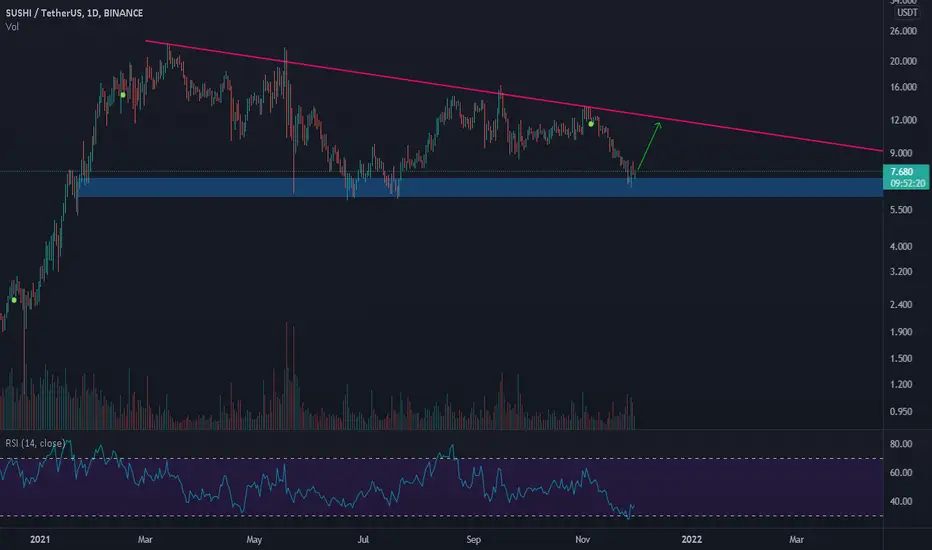Click the 9.000 price axis label

901,153
